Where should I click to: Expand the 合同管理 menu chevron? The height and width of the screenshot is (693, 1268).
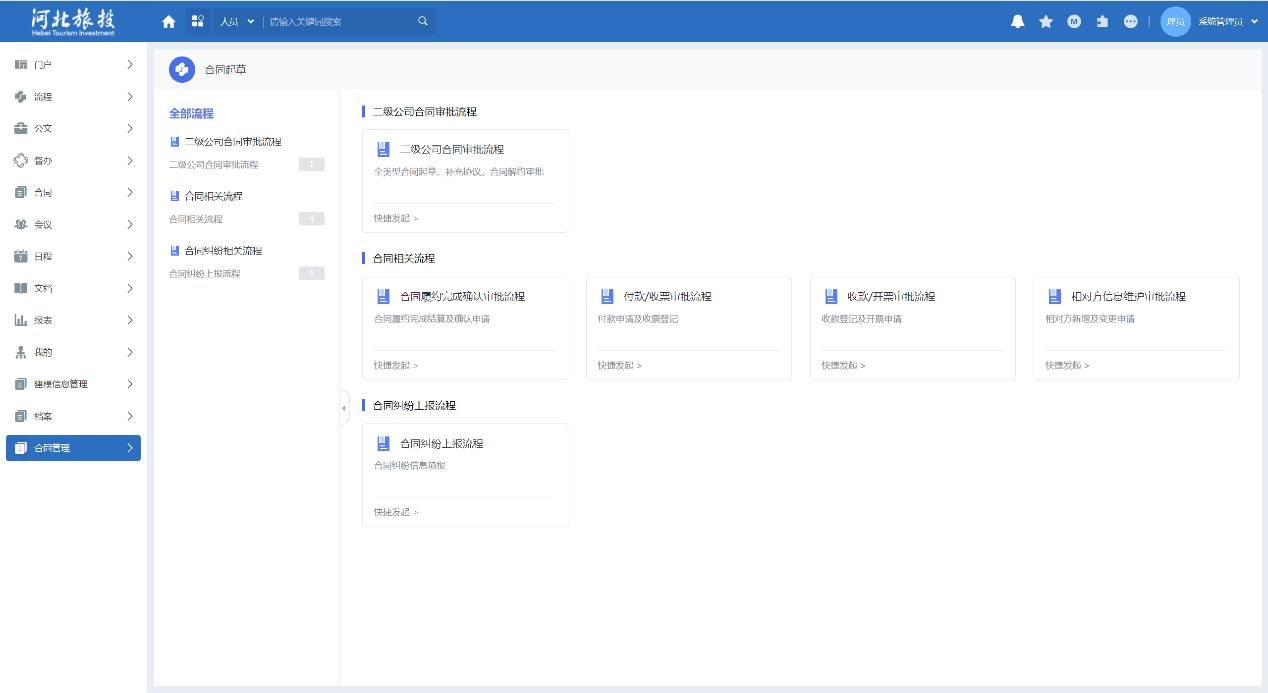(x=130, y=449)
